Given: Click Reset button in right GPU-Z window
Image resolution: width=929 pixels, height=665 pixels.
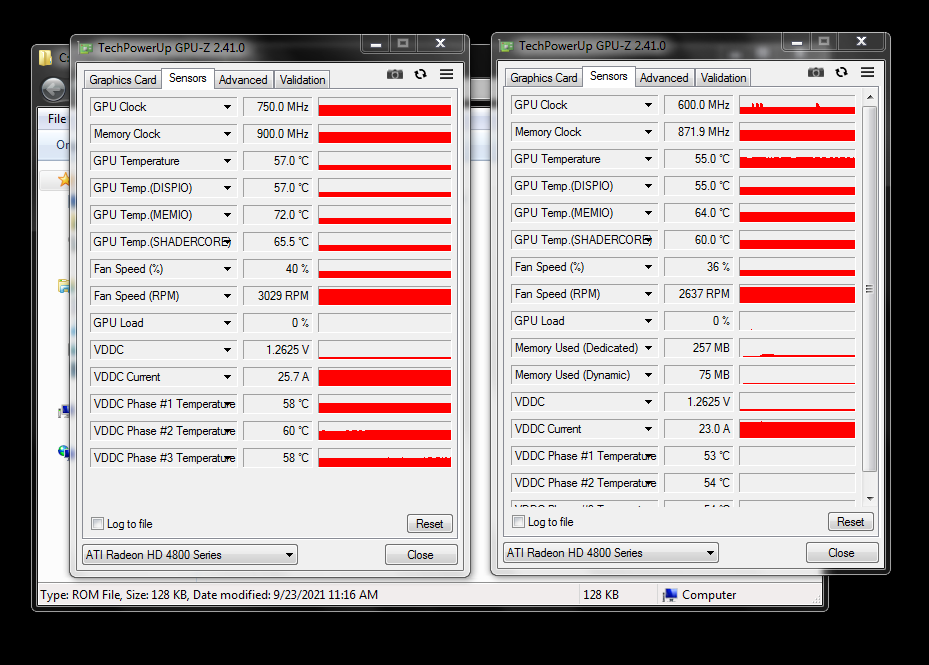Looking at the screenshot, I should [850, 522].
